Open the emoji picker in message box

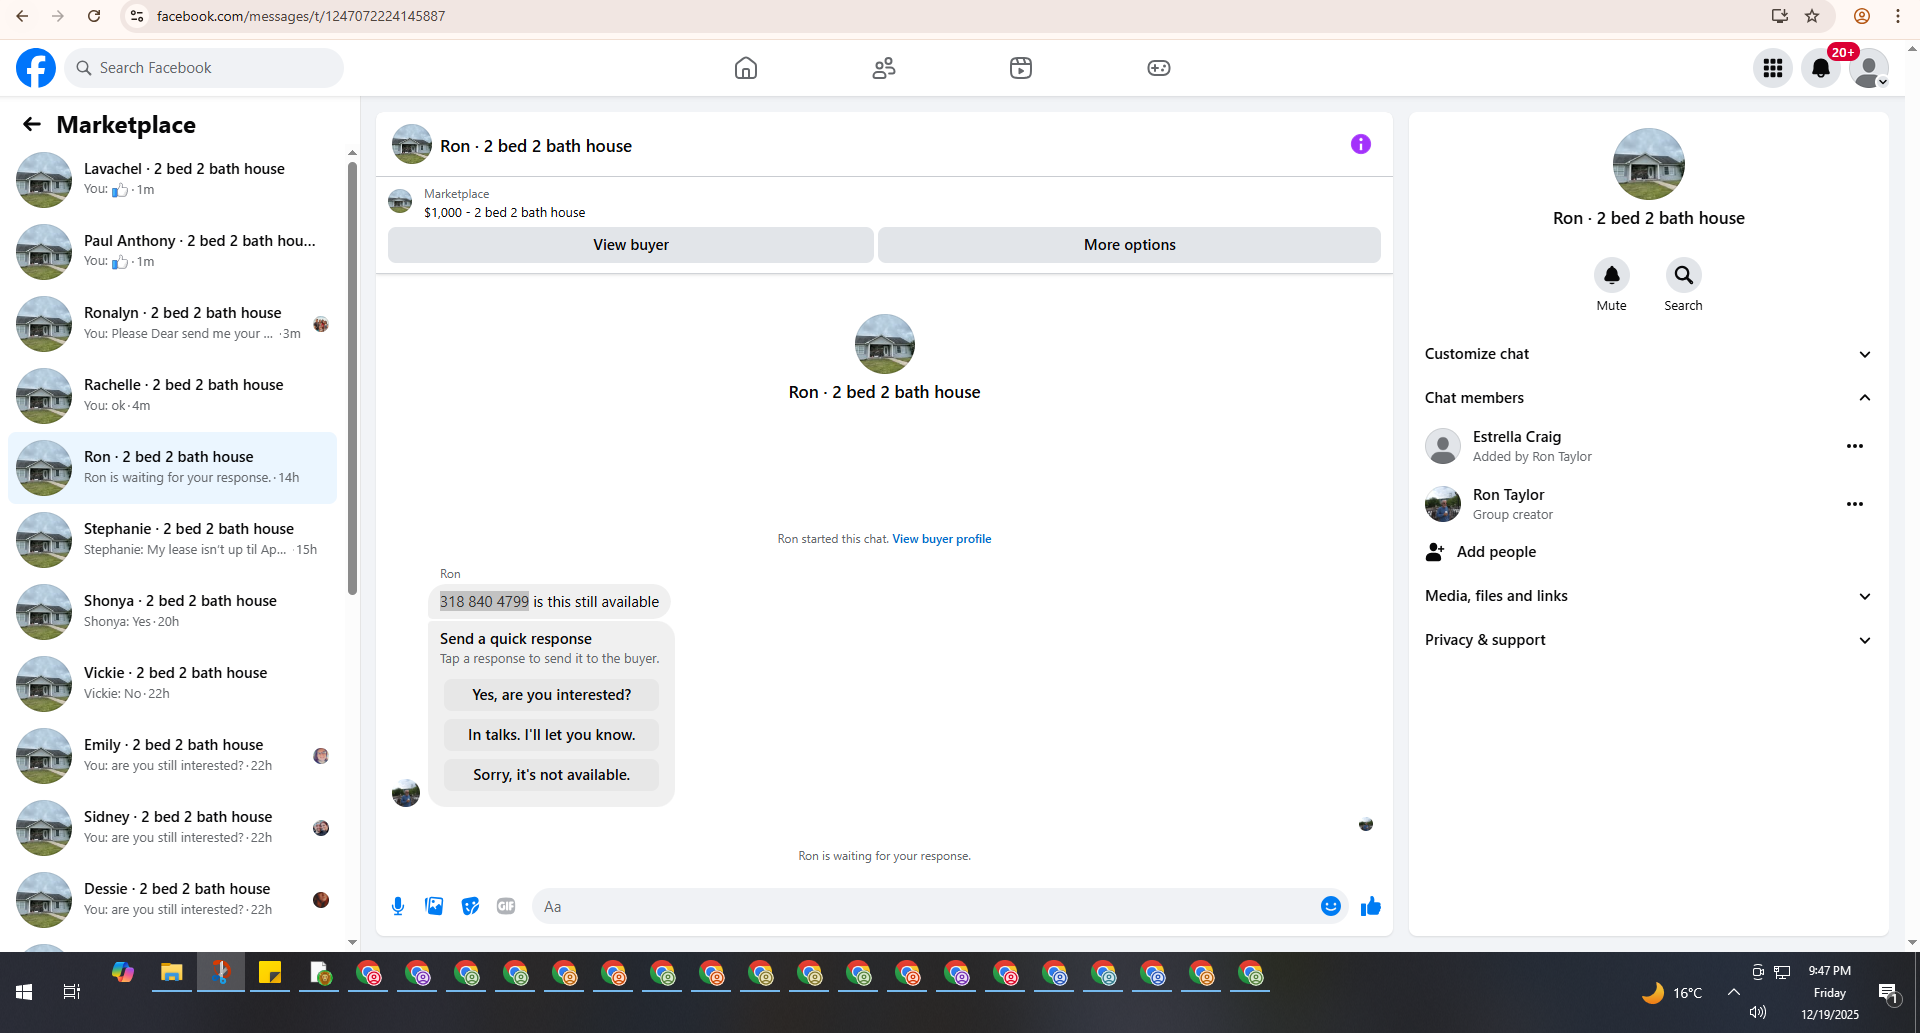pos(1331,906)
